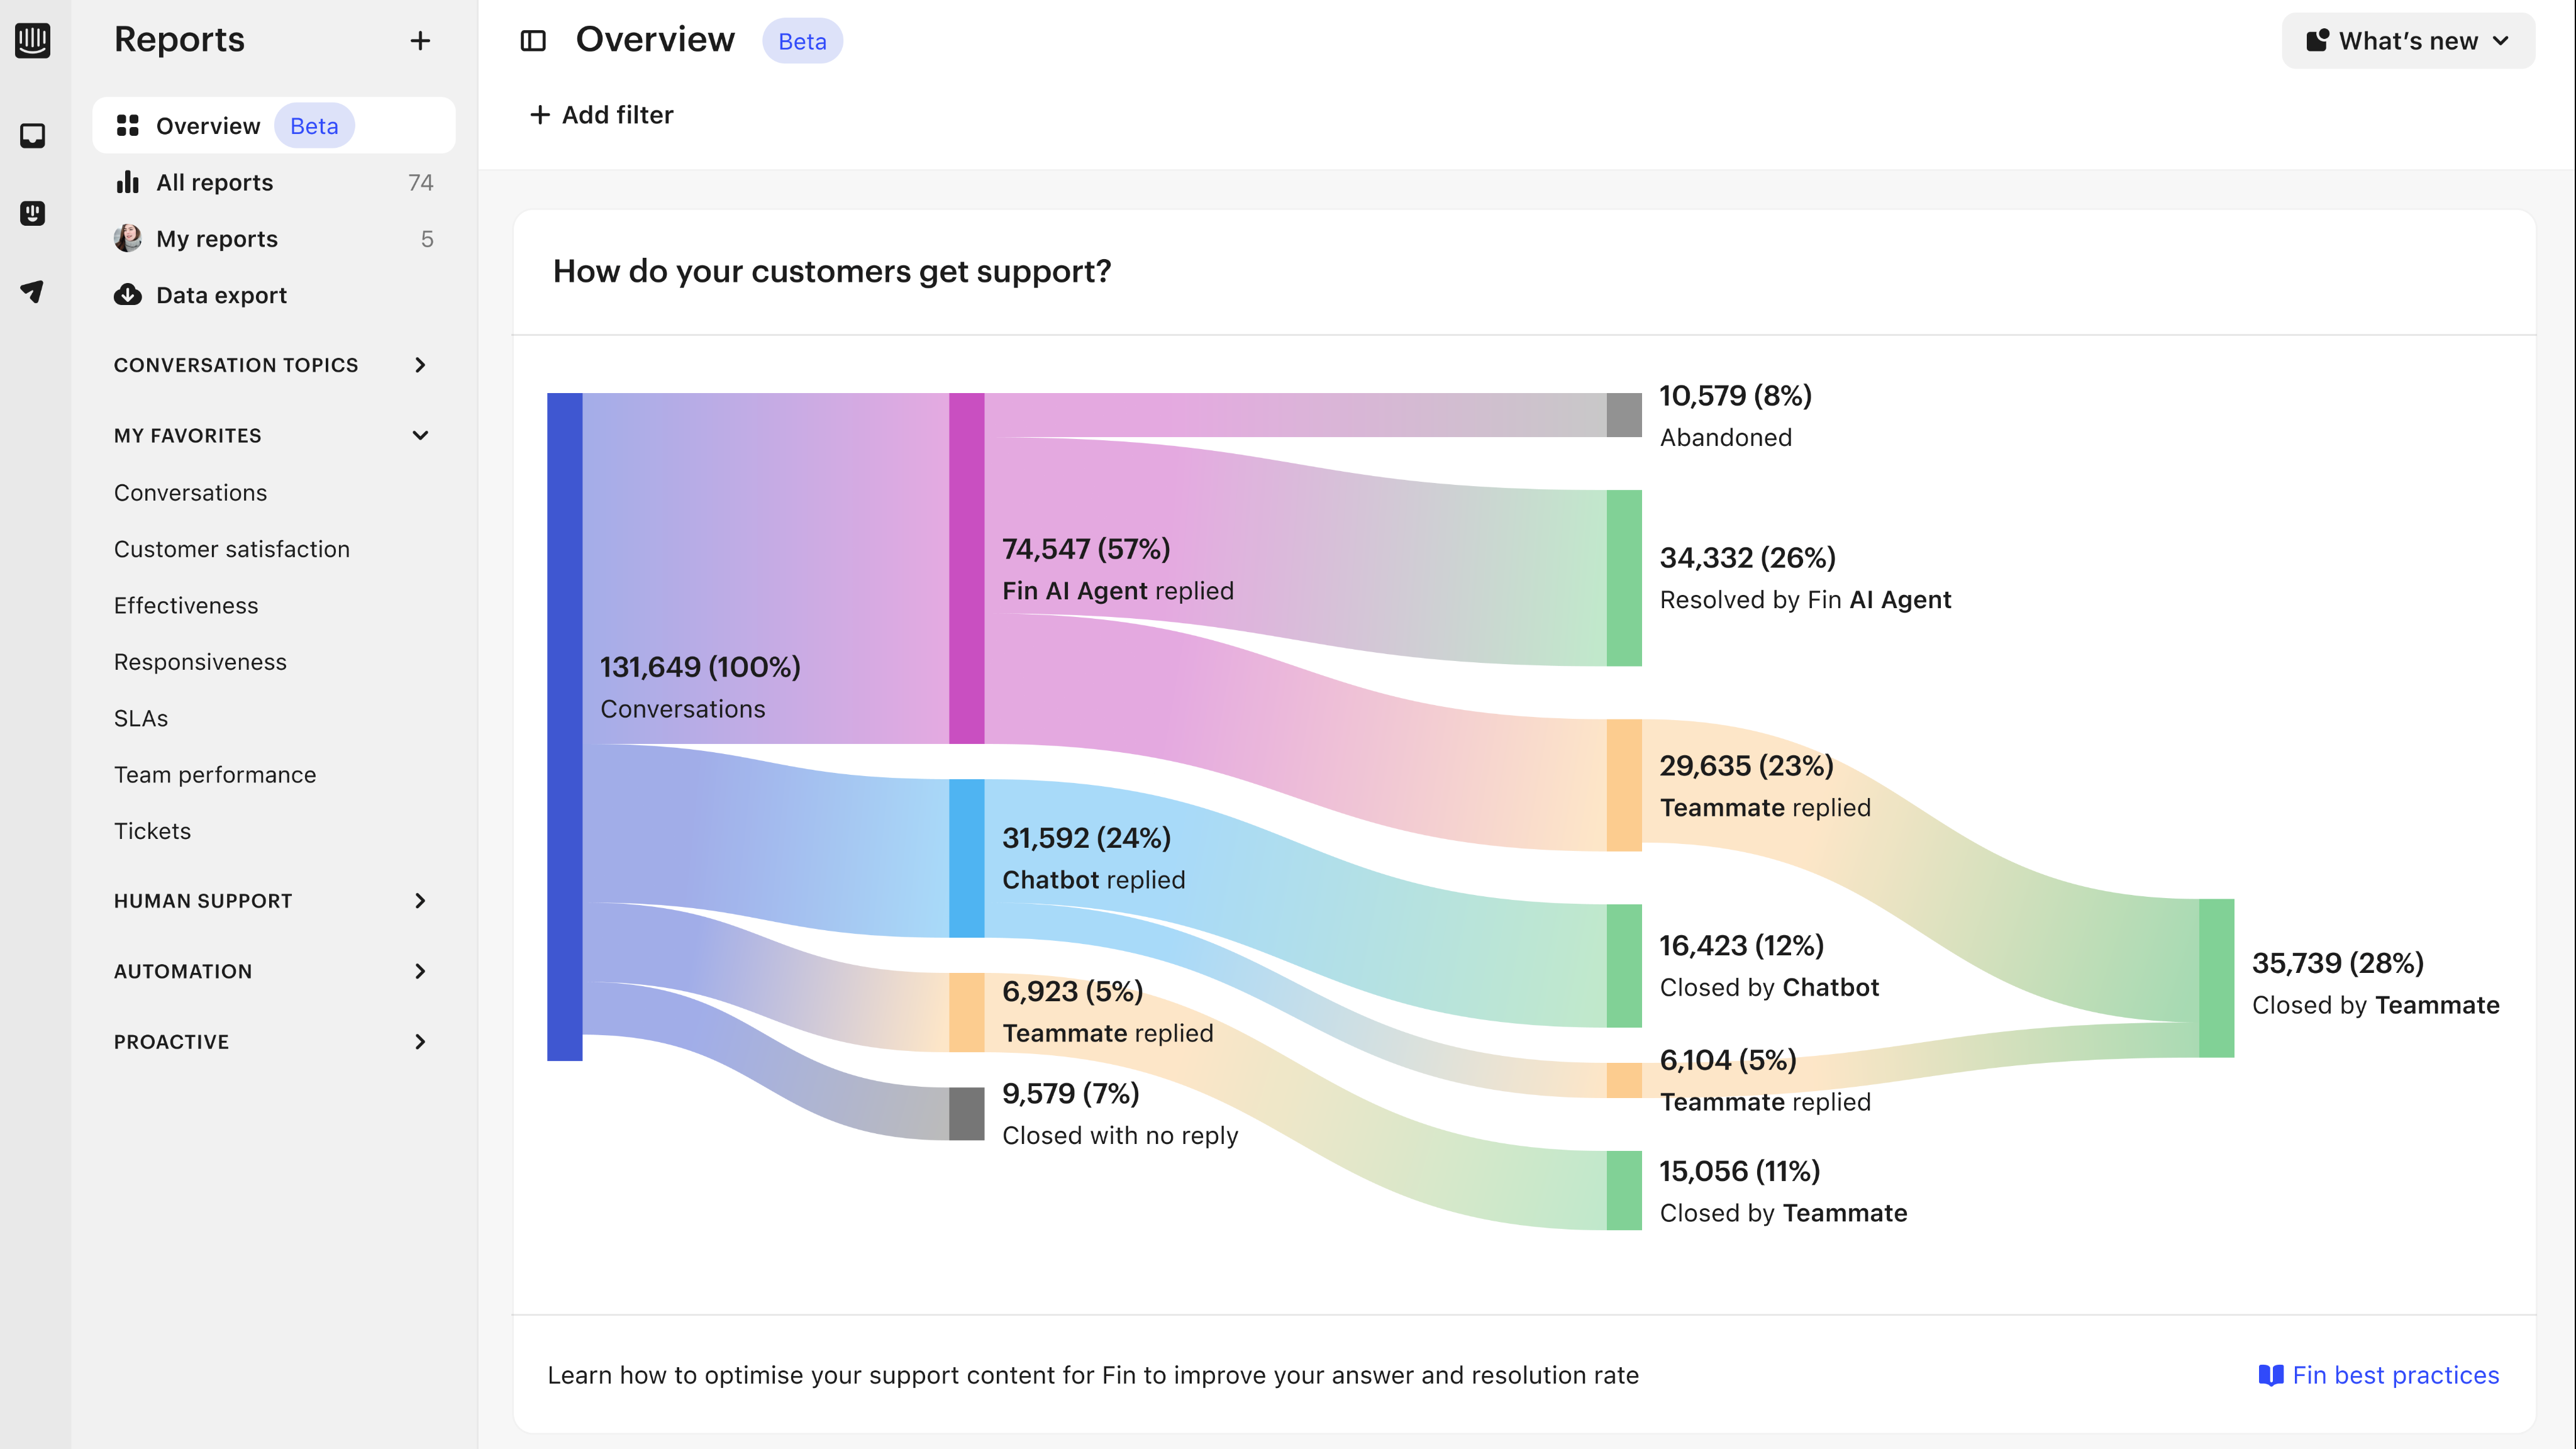
Task: Toggle the sidebar panel icon
Action: pos(533,41)
